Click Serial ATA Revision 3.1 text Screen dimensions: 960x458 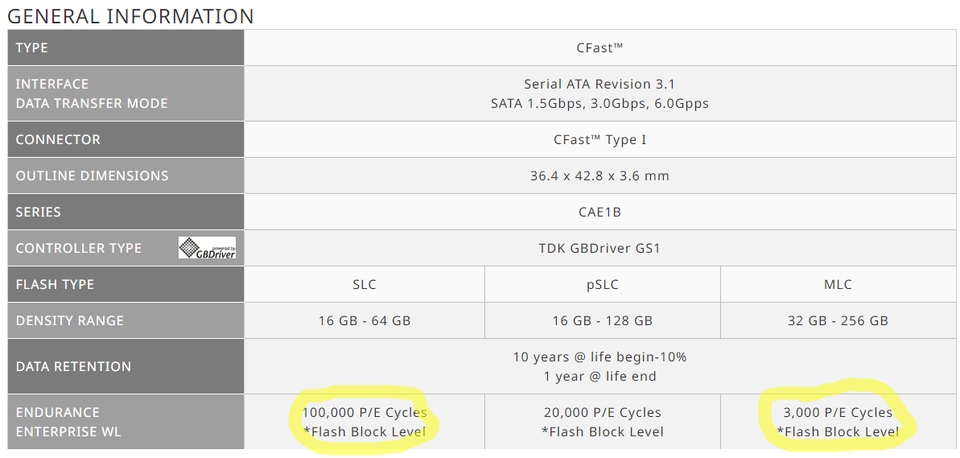coord(599,84)
